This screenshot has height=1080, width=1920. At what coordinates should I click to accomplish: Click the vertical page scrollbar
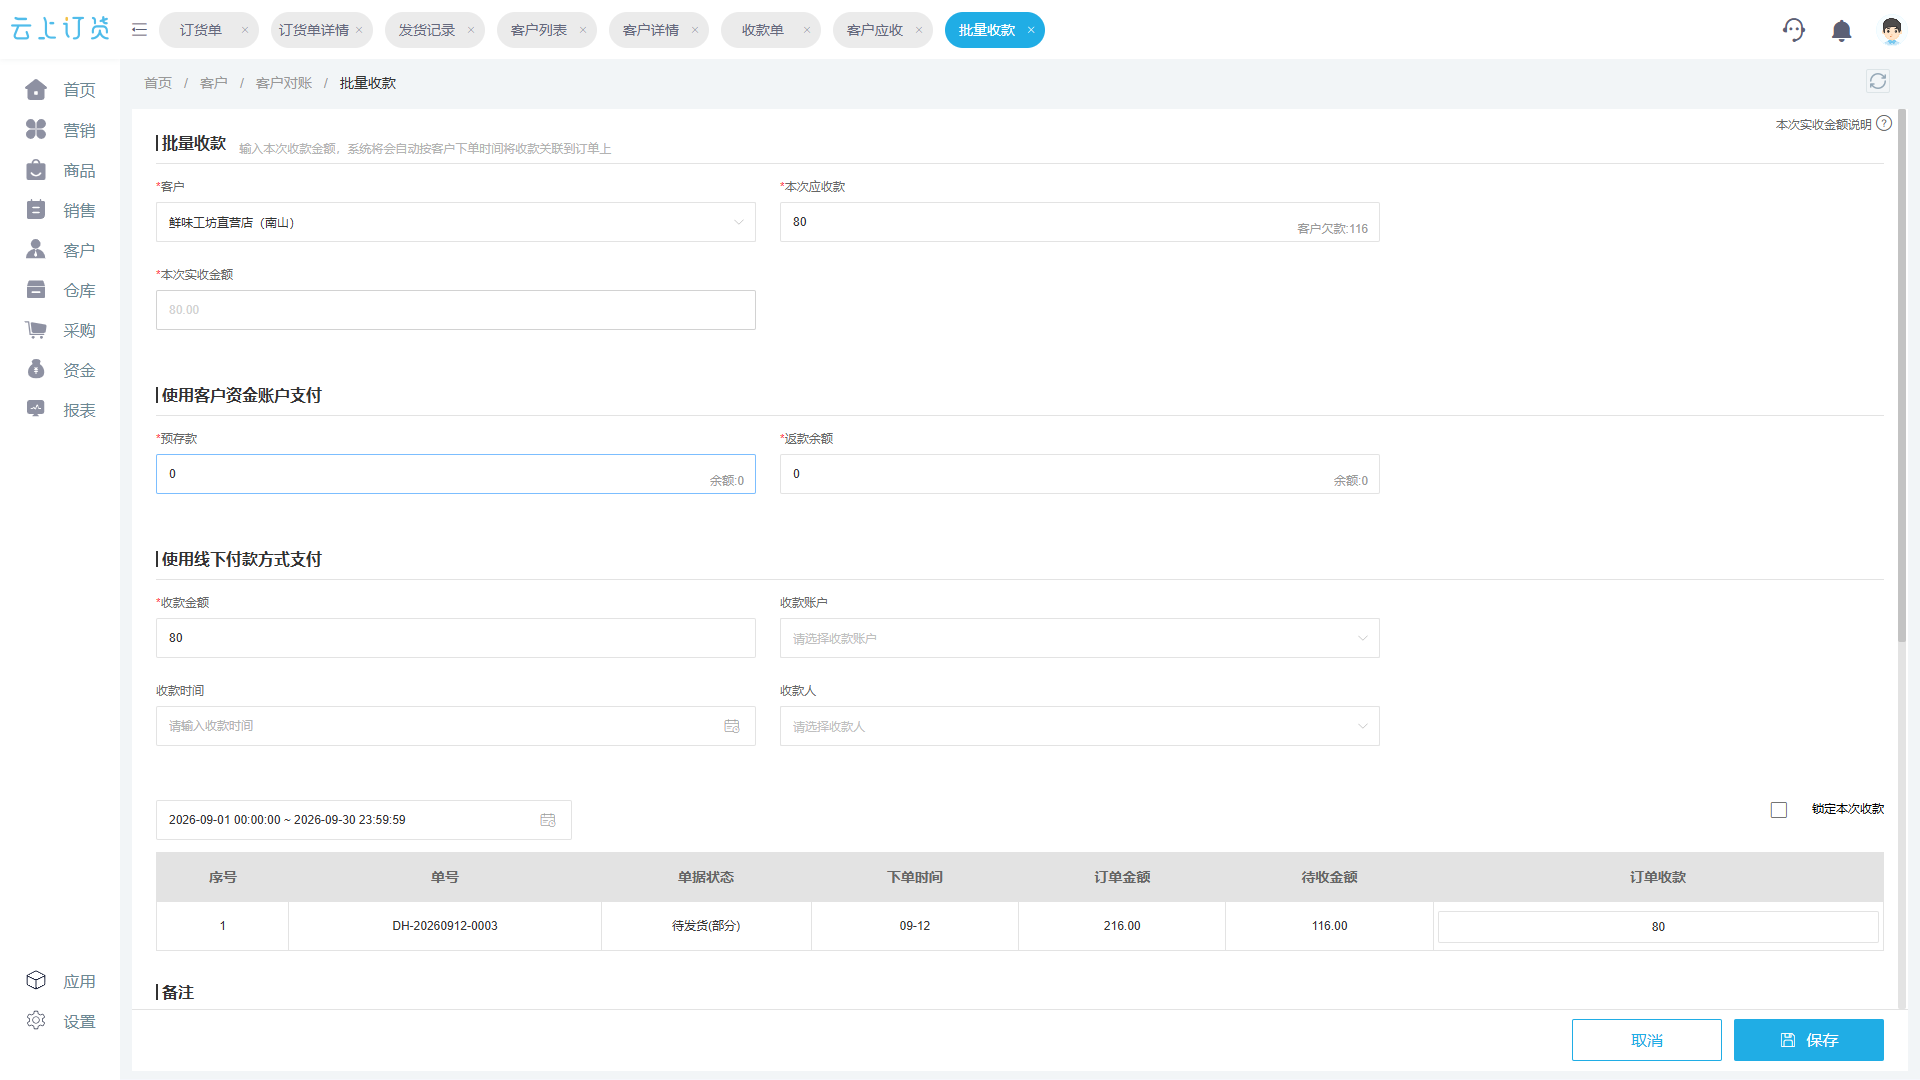pyautogui.click(x=1902, y=375)
